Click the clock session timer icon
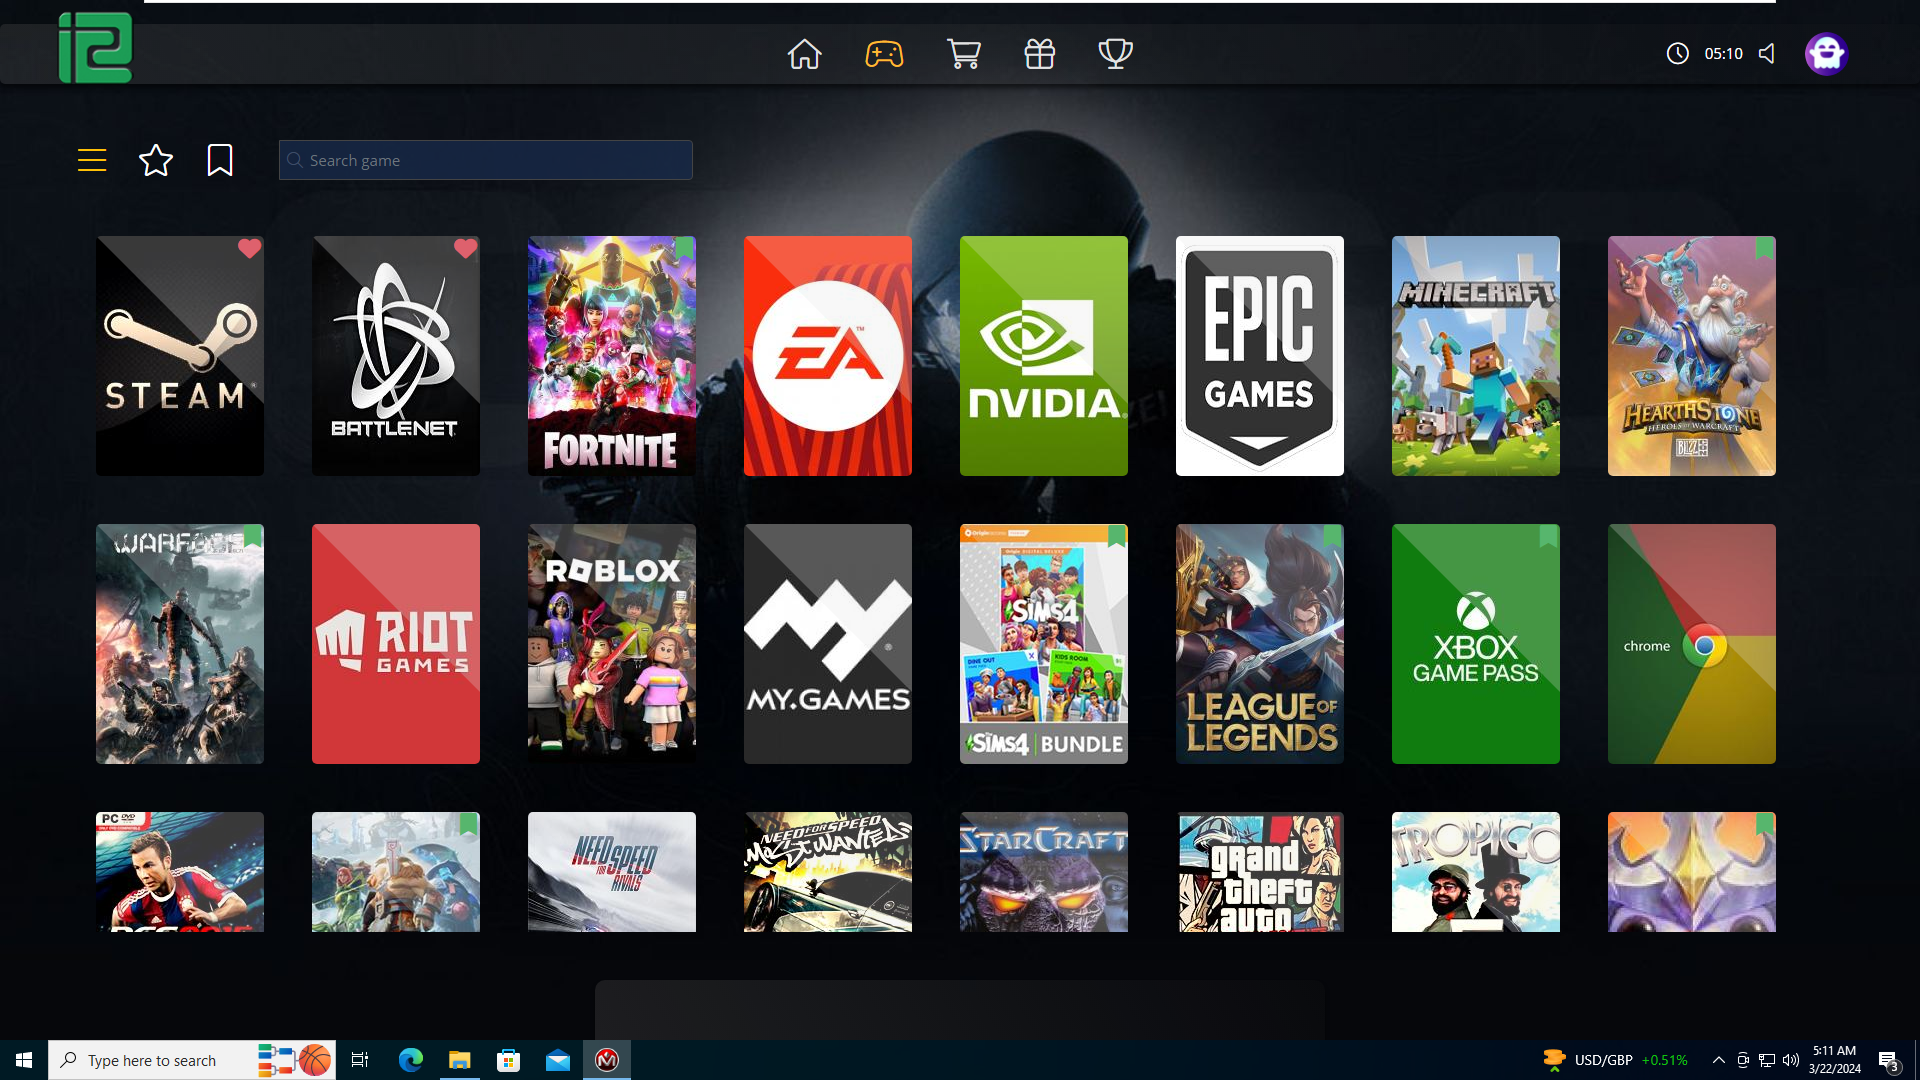This screenshot has height=1080, width=1920. (1677, 54)
